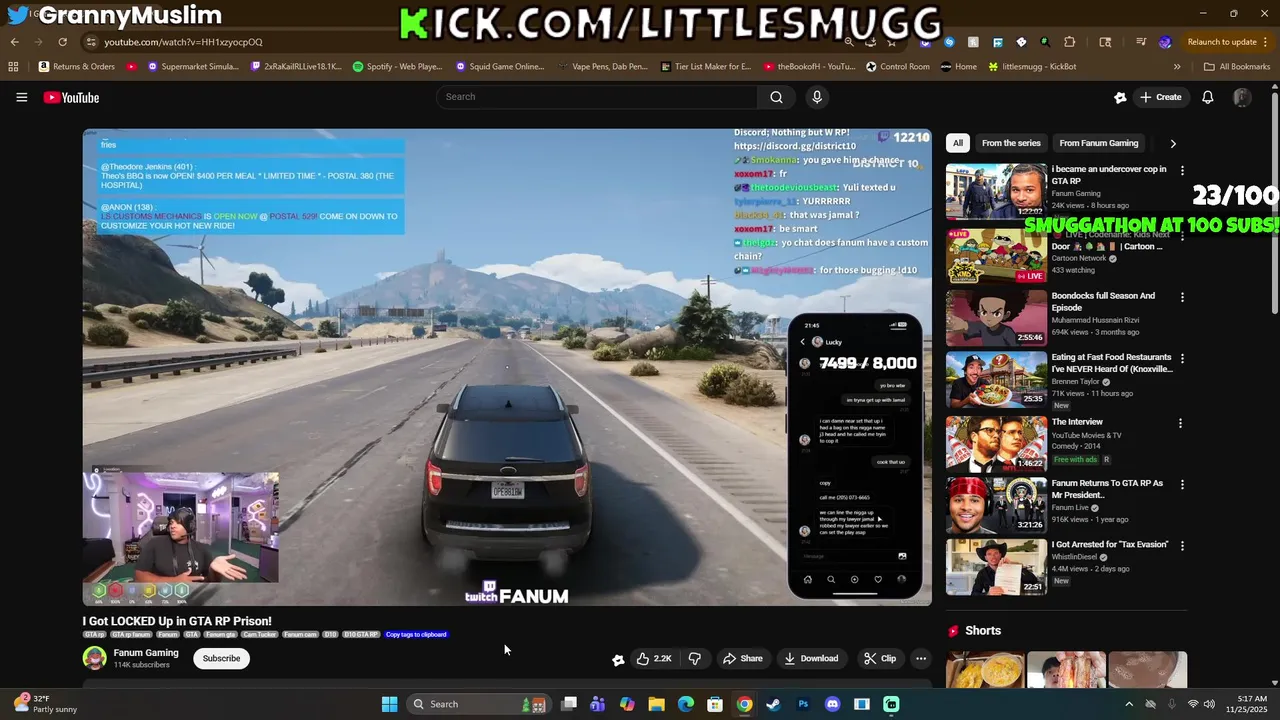
Task: Open Steam from the taskbar
Action: click(x=773, y=704)
